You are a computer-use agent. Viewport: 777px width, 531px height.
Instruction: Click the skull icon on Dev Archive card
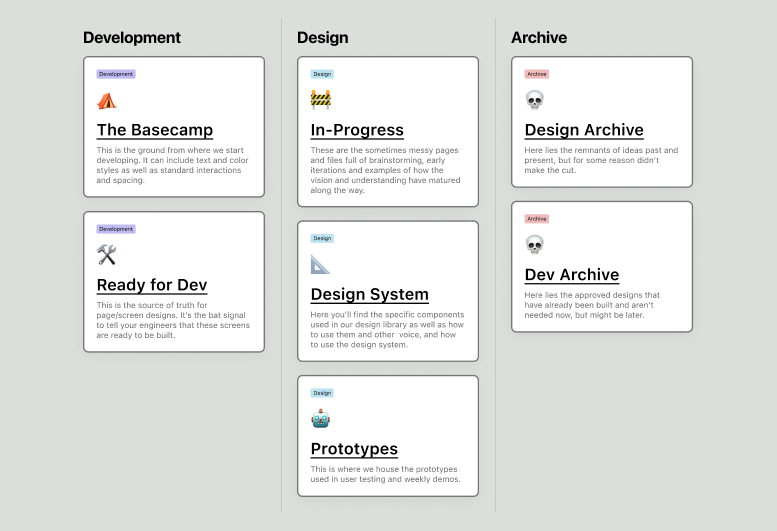pos(535,244)
